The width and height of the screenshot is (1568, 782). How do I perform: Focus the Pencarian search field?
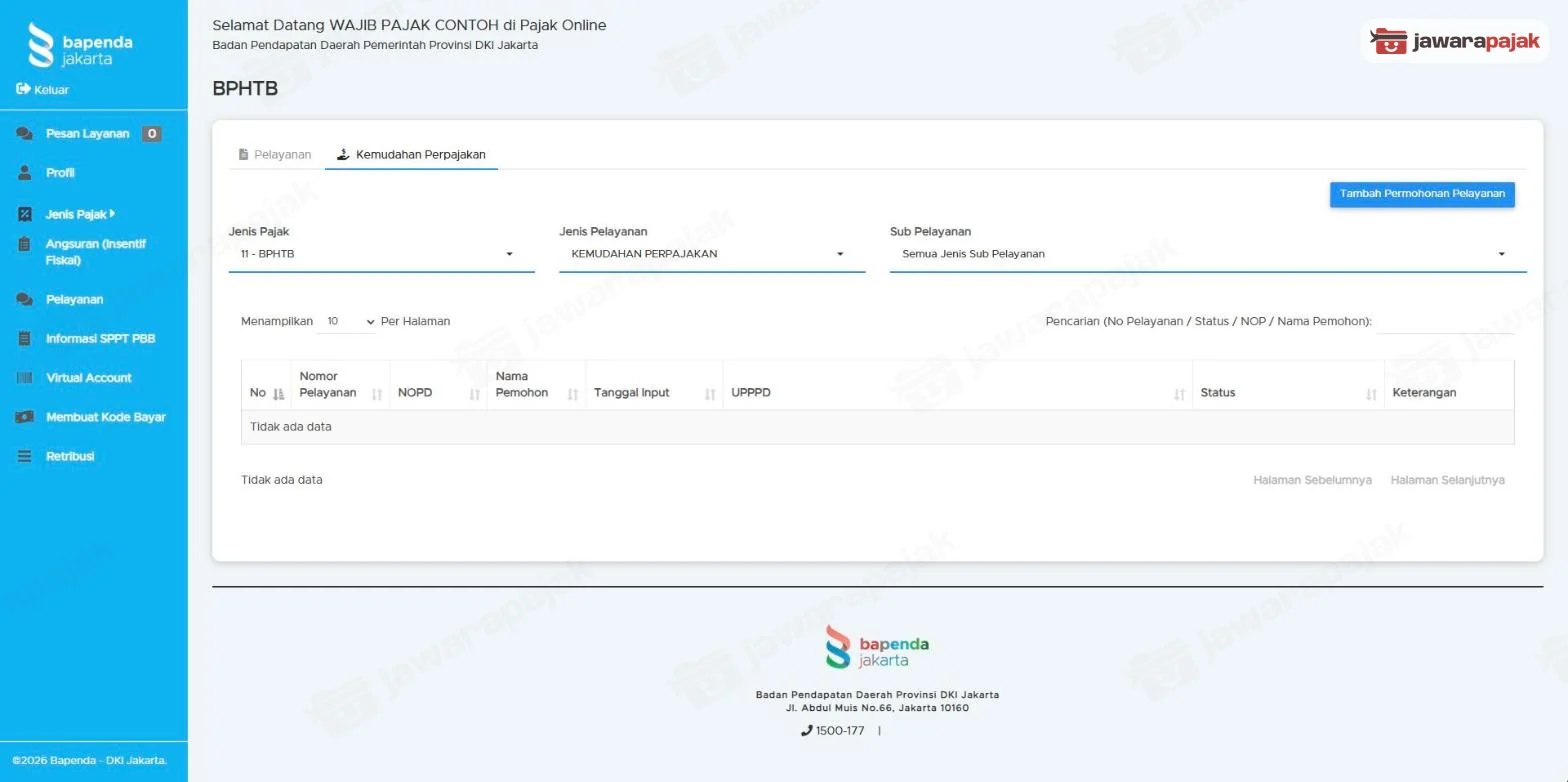pos(1445,321)
